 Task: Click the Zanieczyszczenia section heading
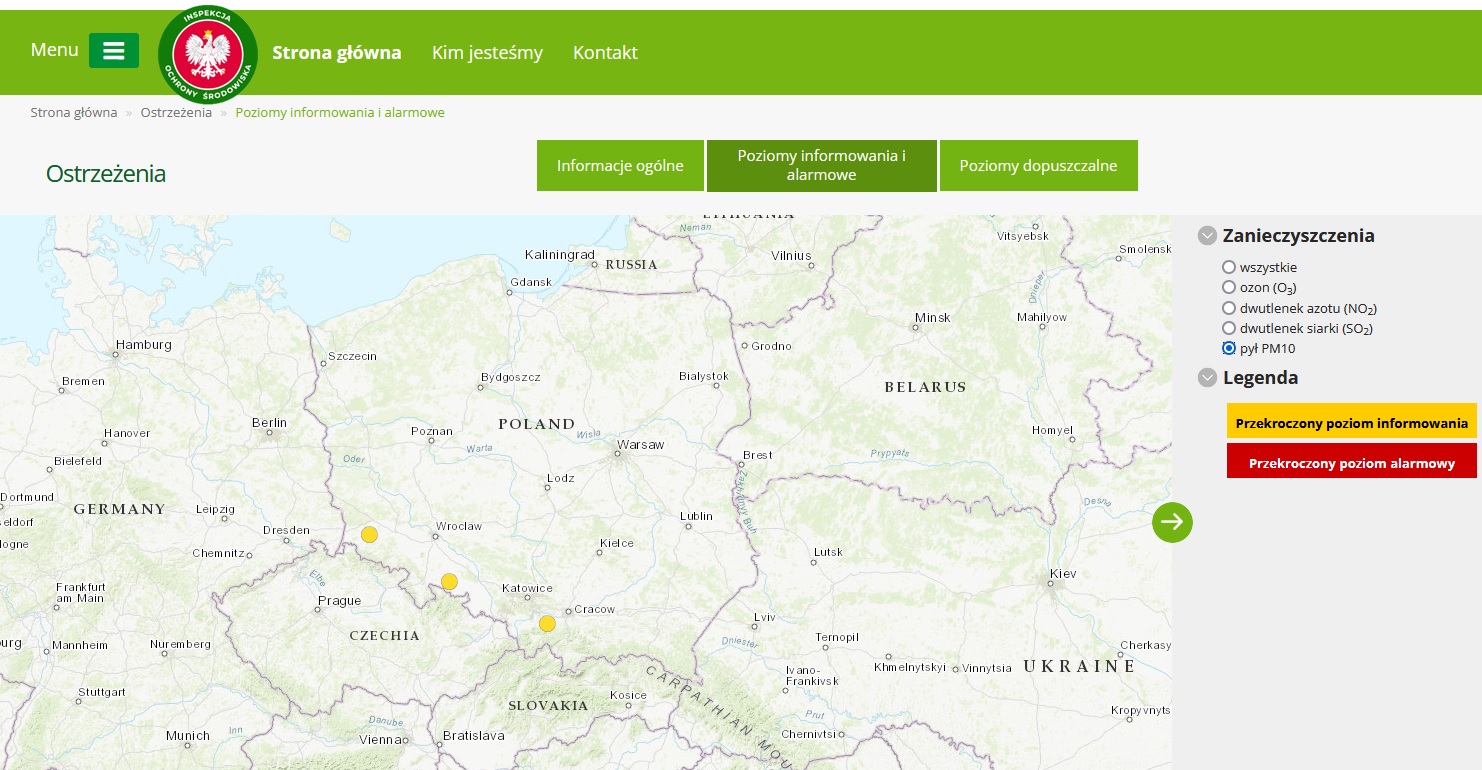coord(1298,236)
